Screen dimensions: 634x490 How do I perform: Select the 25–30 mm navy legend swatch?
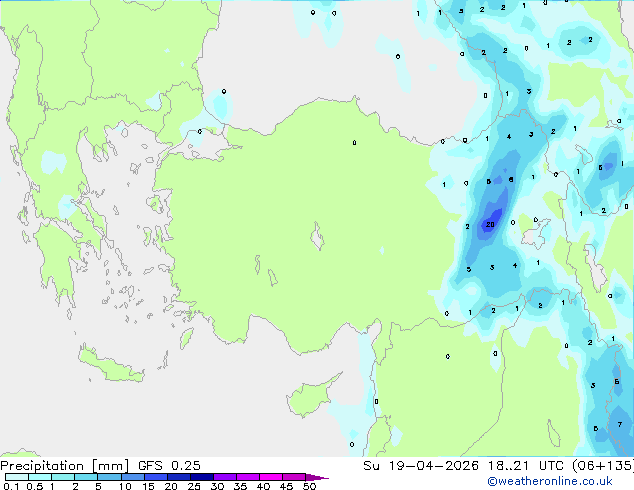(201, 477)
